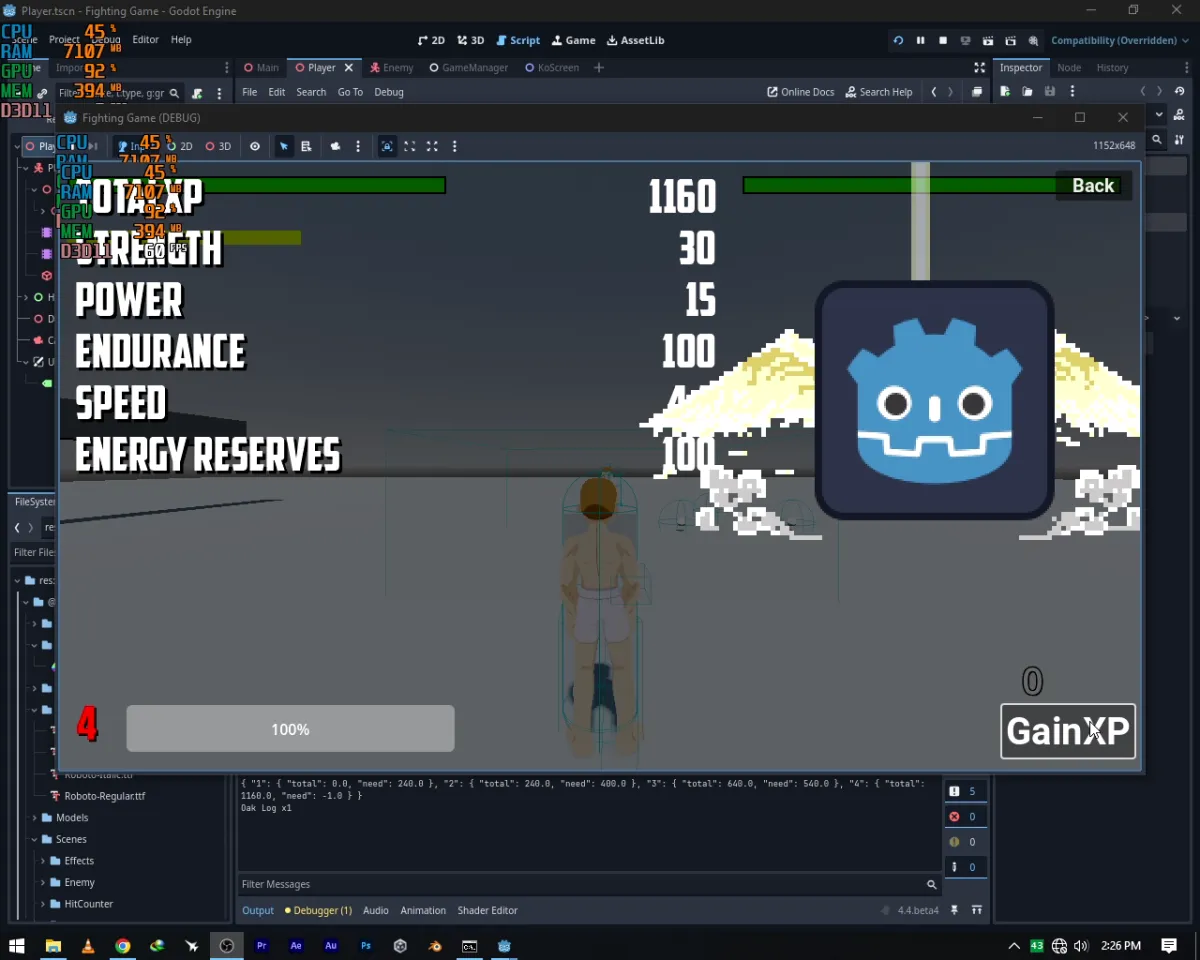Switch to the Output panel
Viewport: 1200px width, 960px height.
(x=258, y=910)
